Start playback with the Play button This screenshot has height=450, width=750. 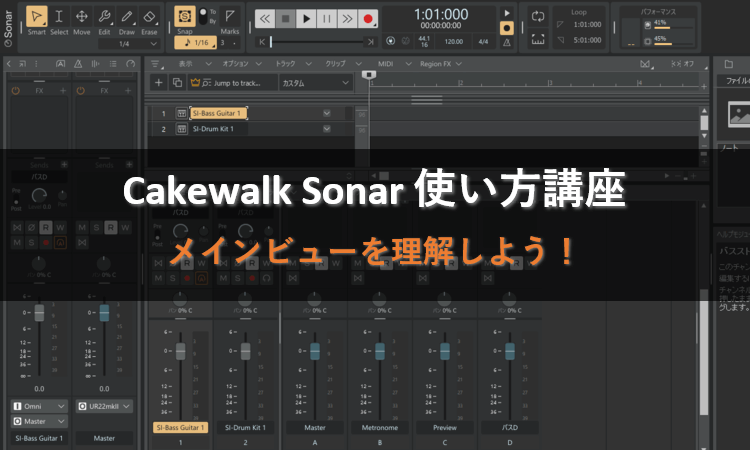[x=306, y=18]
